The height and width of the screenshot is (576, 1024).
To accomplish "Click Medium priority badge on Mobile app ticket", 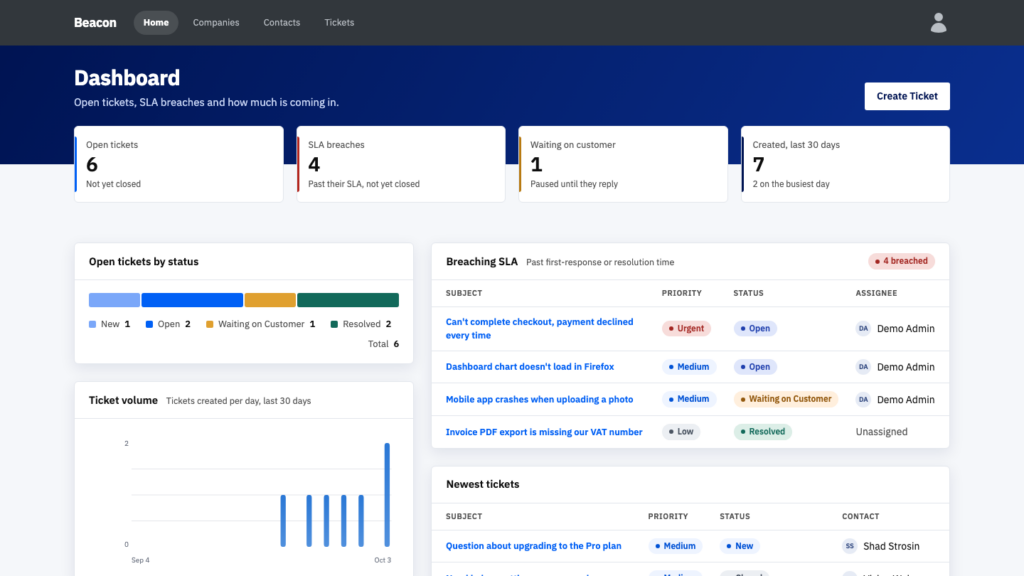I will (x=688, y=399).
